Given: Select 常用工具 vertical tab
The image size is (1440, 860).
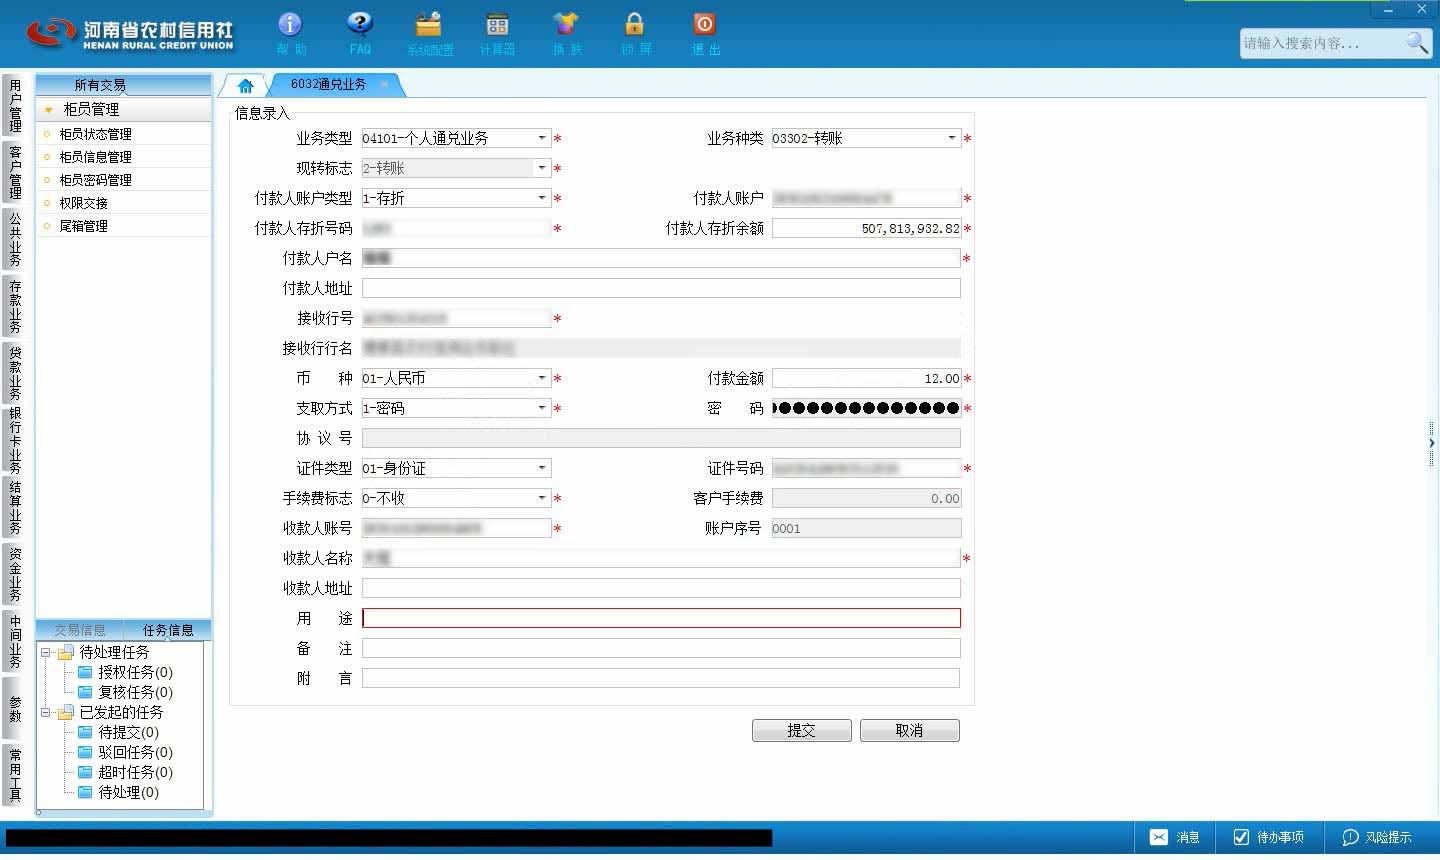Looking at the screenshot, I should 14,775.
